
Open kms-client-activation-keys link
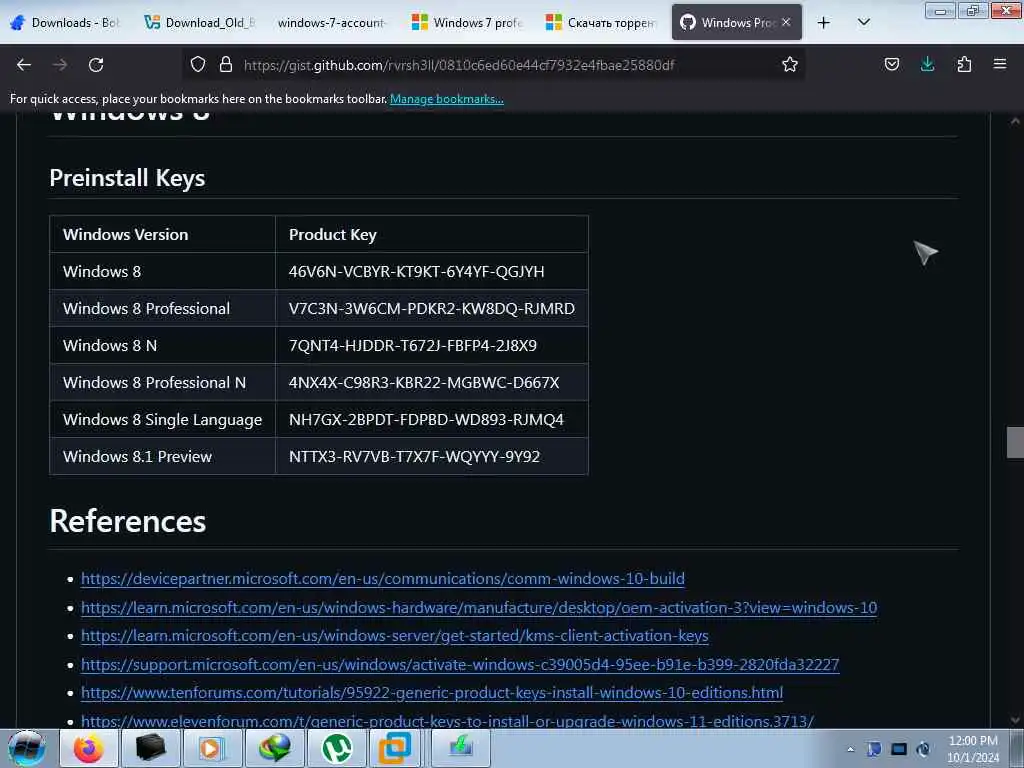point(394,635)
